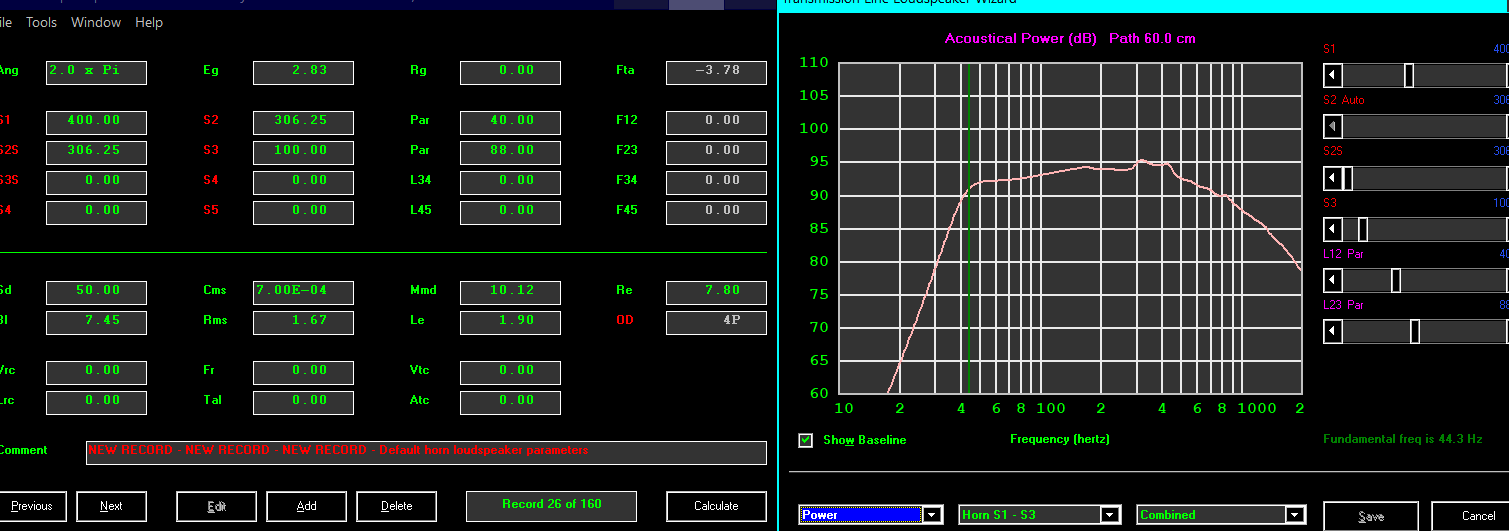The image size is (1509, 531).
Task: Click the S3 slider thumb
Action: (1362, 229)
